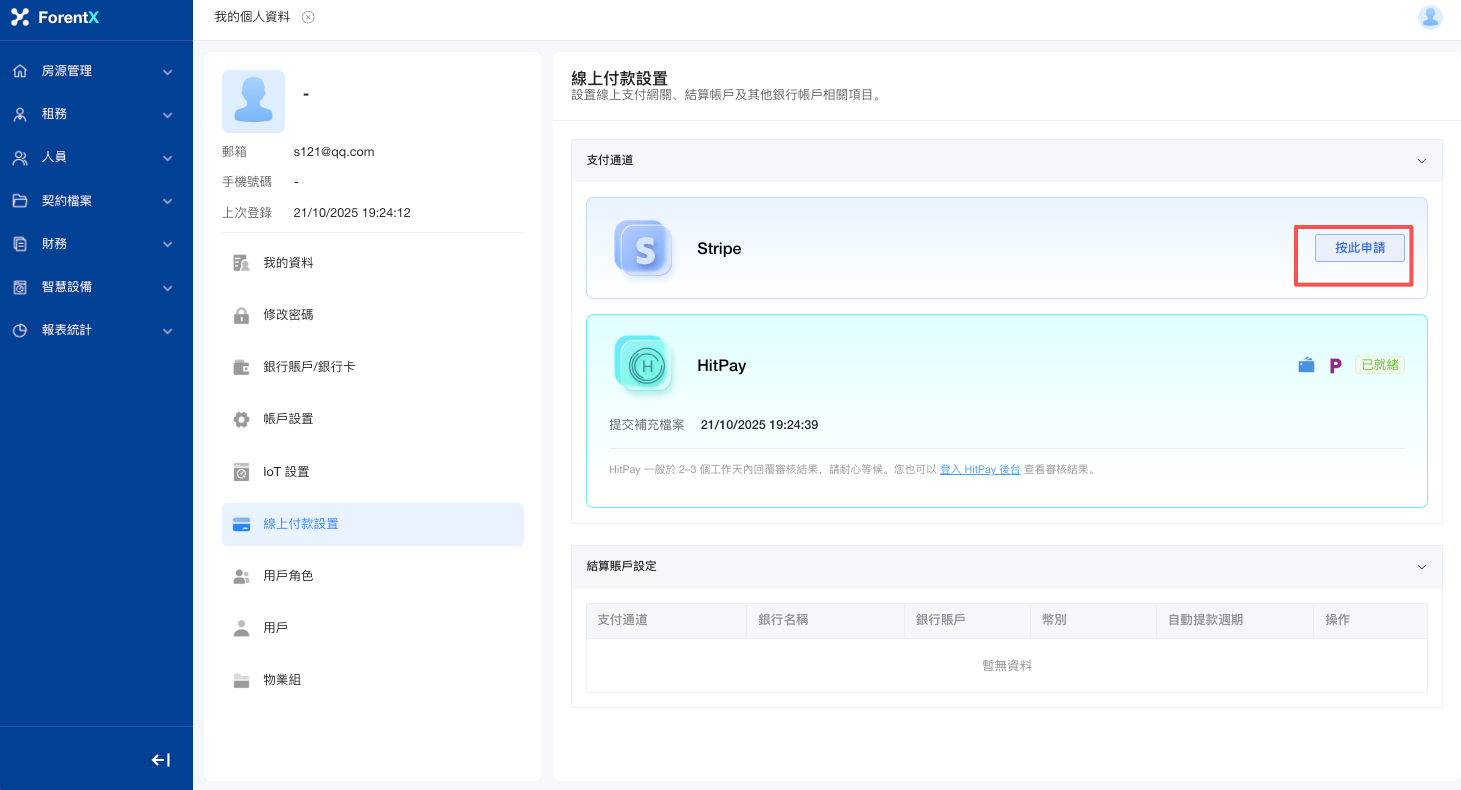Click the purple P payment icon
This screenshot has width=1461, height=790.
[x=1335, y=366]
